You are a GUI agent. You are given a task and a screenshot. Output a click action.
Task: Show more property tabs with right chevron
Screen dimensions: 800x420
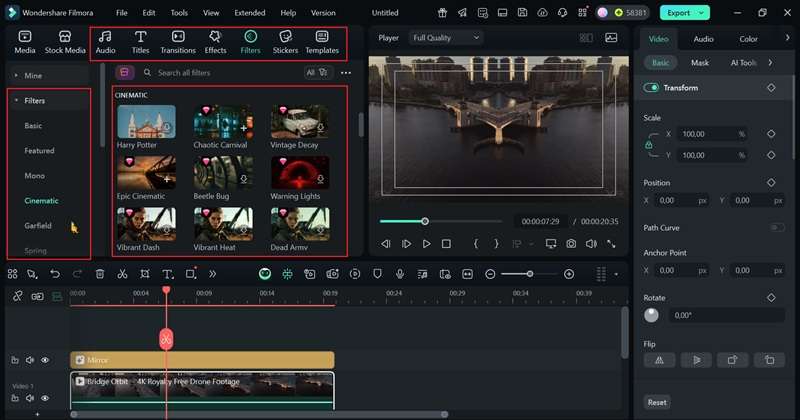787,38
